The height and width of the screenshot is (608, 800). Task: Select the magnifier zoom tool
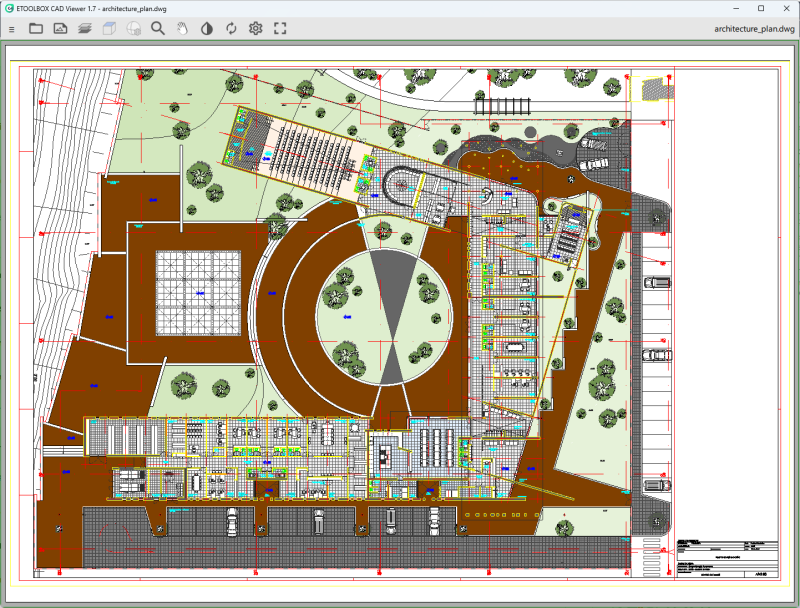pos(158,29)
